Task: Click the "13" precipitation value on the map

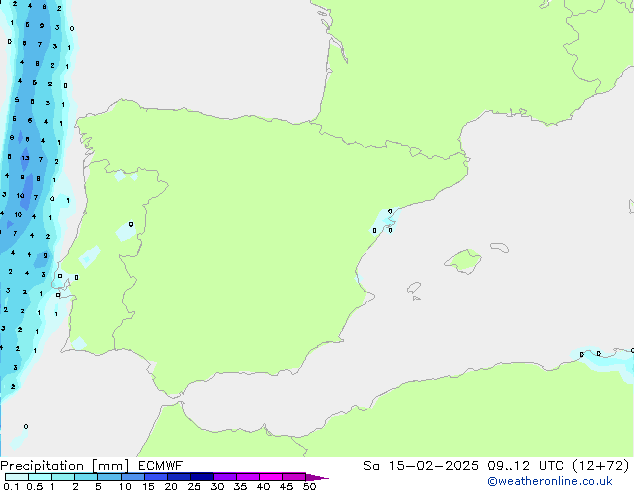Action: 25,158
